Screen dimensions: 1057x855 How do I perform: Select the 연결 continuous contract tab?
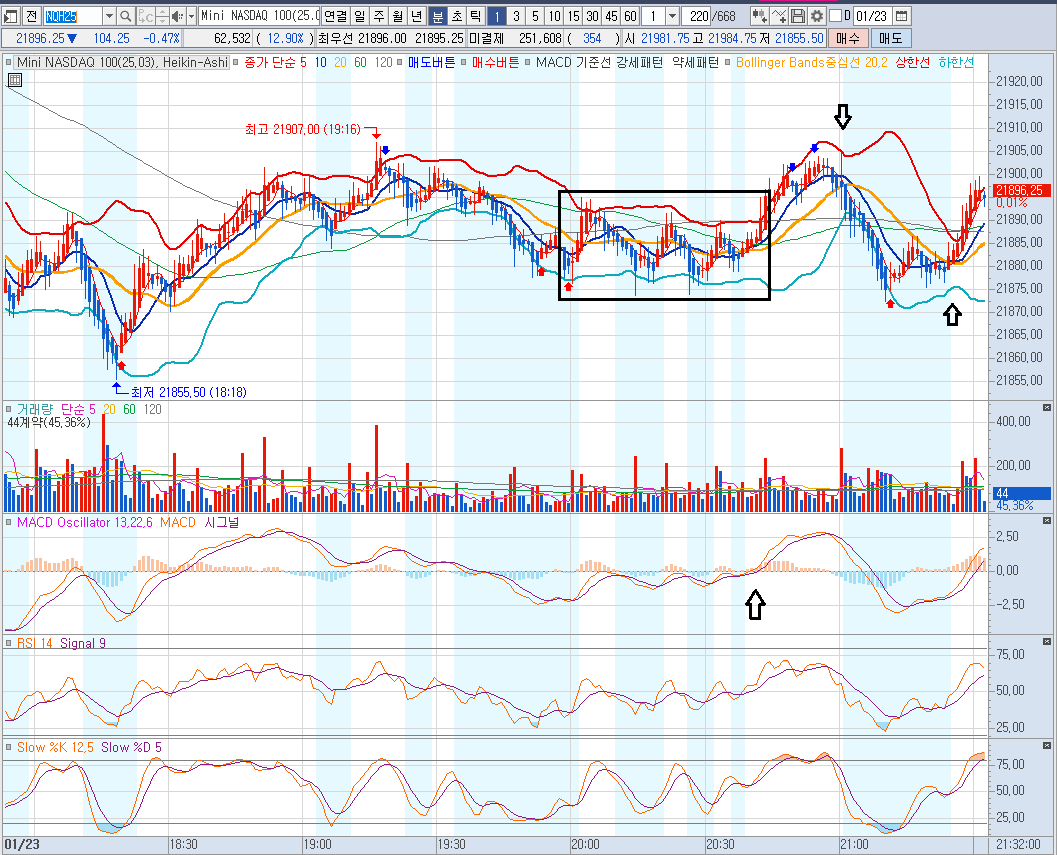tap(336, 16)
